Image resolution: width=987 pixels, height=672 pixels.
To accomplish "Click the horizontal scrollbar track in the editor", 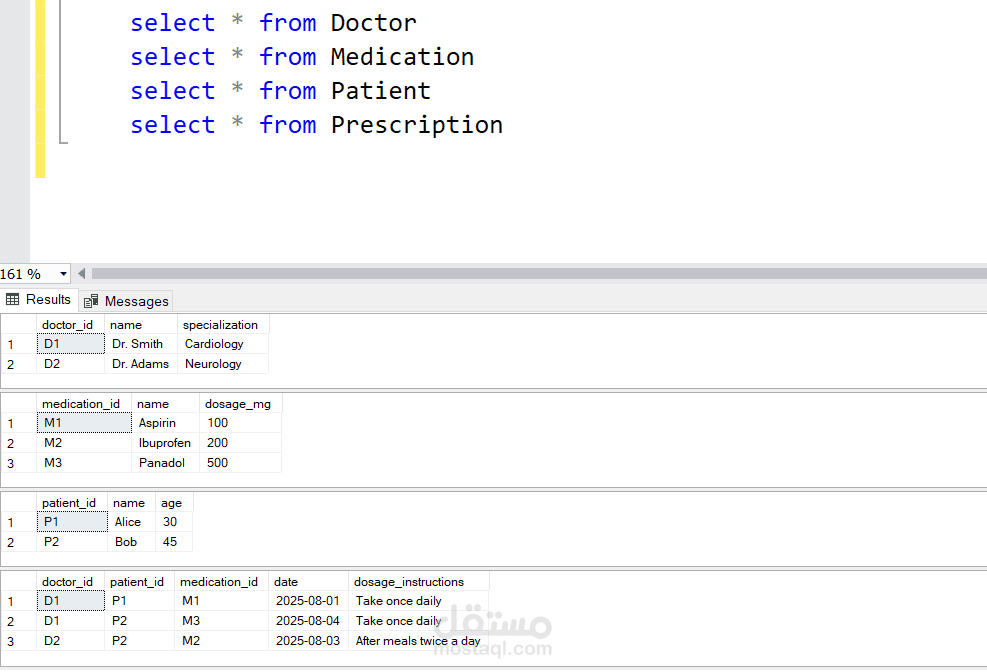I will tap(539, 274).
